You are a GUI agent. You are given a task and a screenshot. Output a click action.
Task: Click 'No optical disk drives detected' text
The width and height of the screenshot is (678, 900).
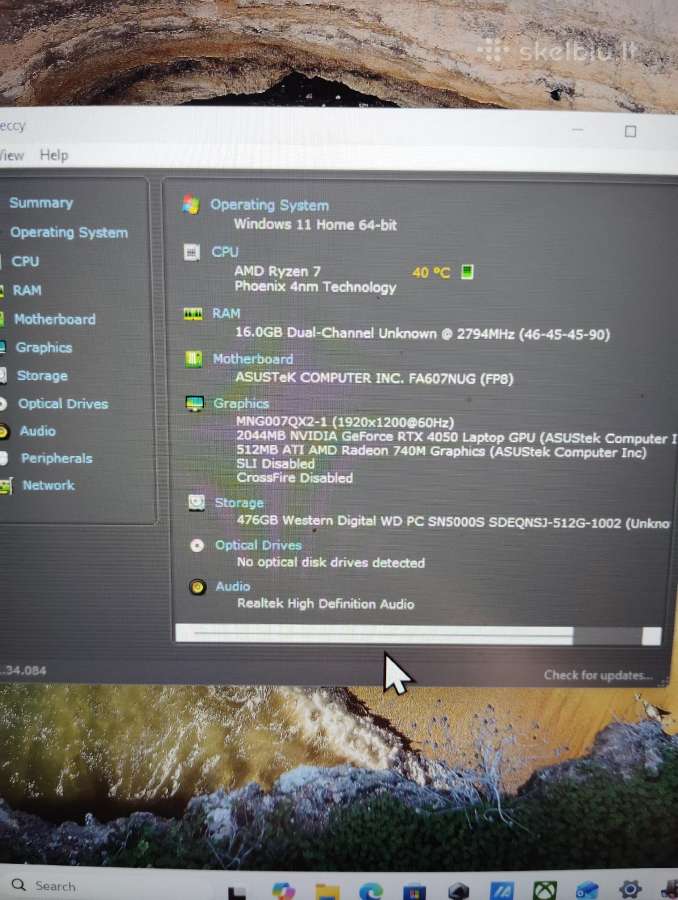tap(331, 562)
